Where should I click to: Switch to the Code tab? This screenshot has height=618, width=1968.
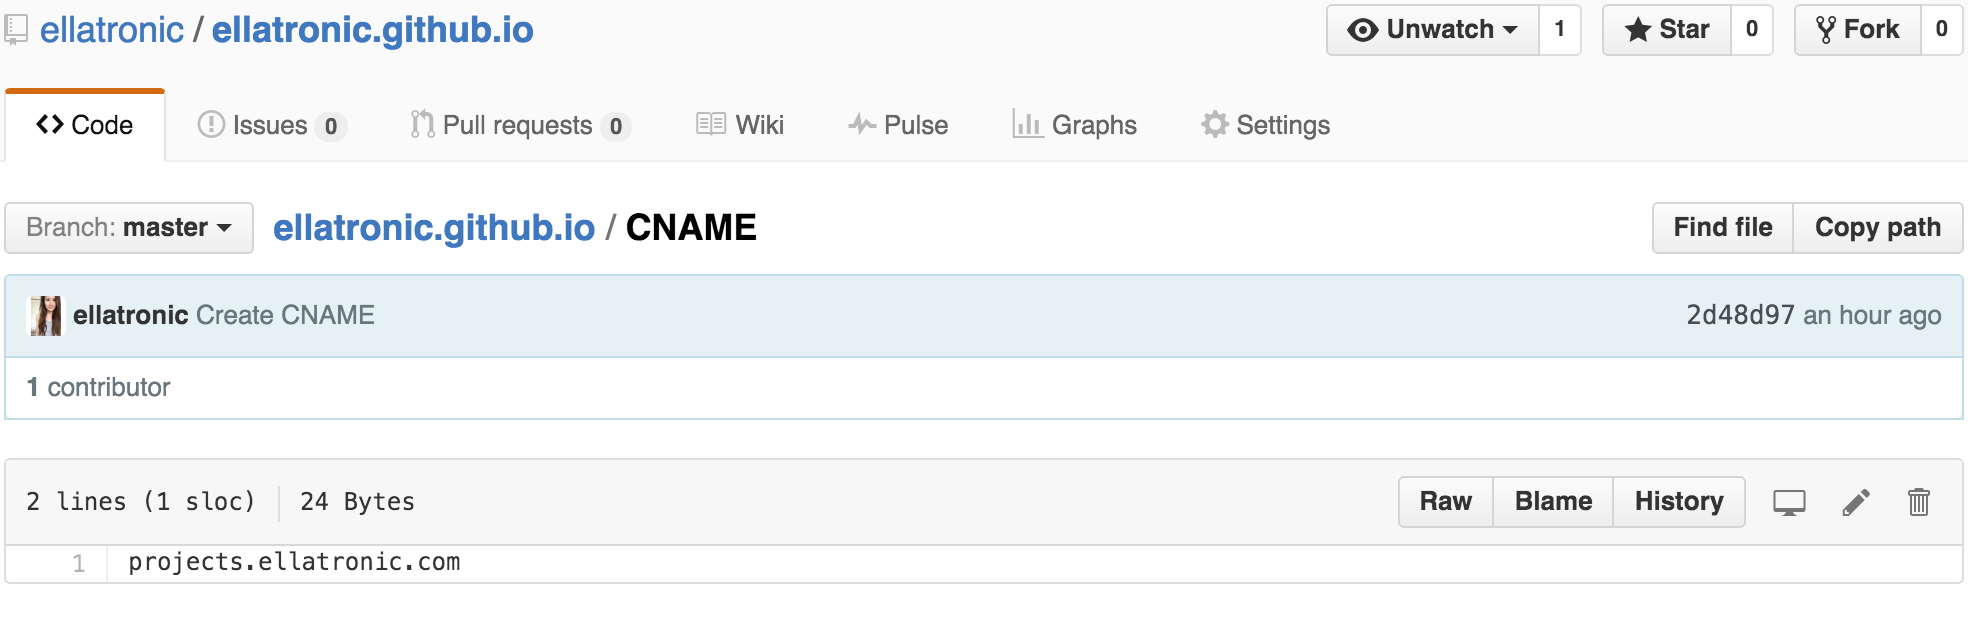(85, 125)
